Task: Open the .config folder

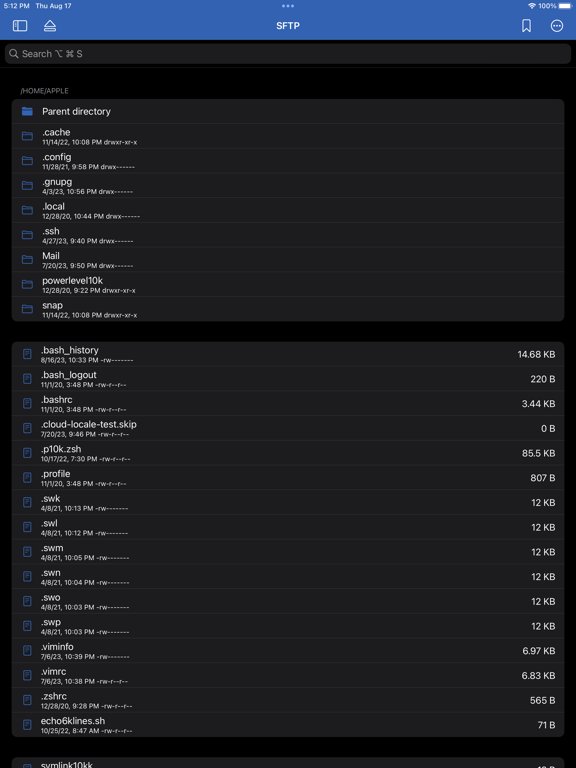Action: click(288, 161)
